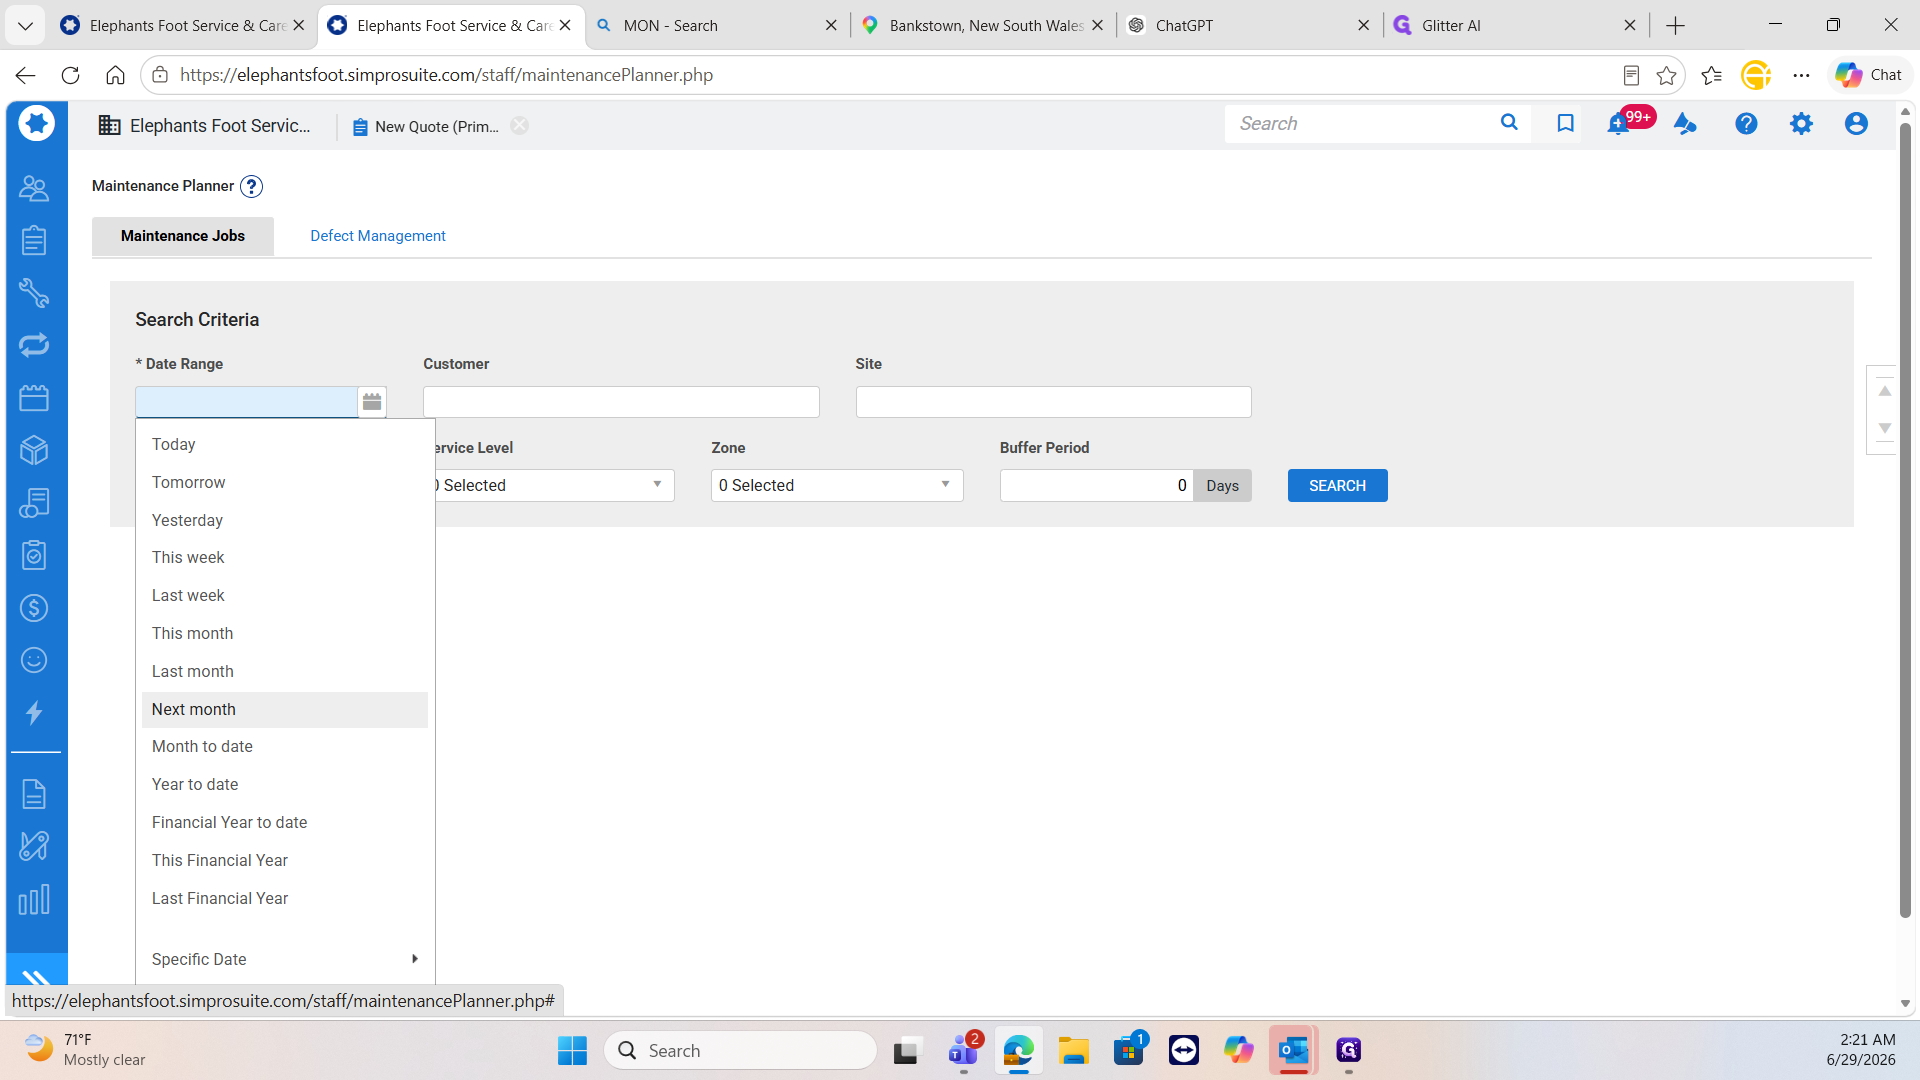Switch to Defect Management tab
The width and height of the screenshot is (1920, 1080).
[x=378, y=236]
